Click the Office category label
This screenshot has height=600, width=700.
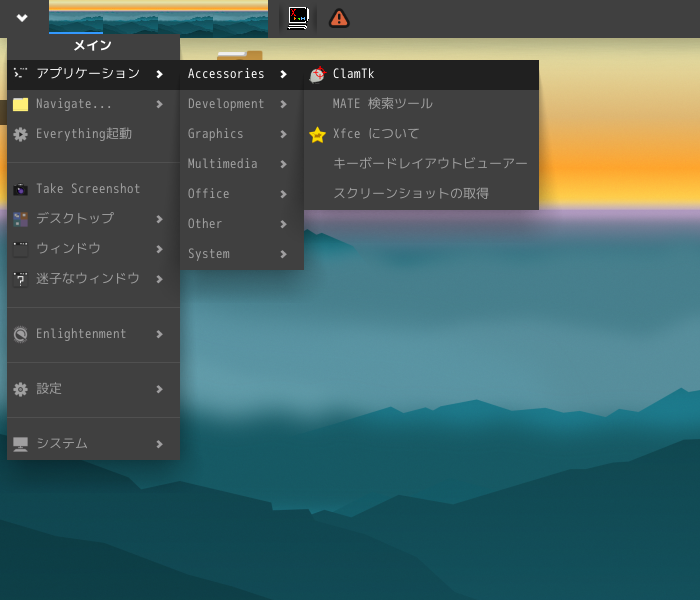(x=208, y=194)
